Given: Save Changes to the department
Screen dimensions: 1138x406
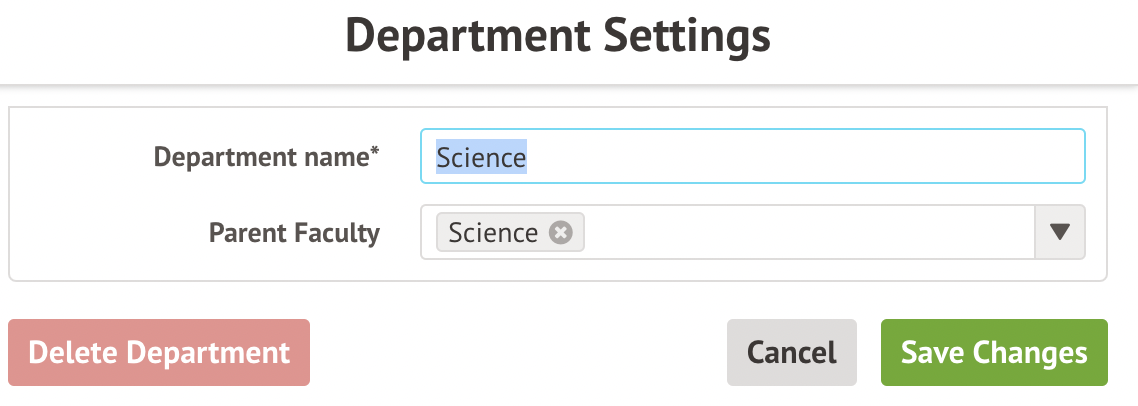Looking at the screenshot, I should [x=993, y=352].
